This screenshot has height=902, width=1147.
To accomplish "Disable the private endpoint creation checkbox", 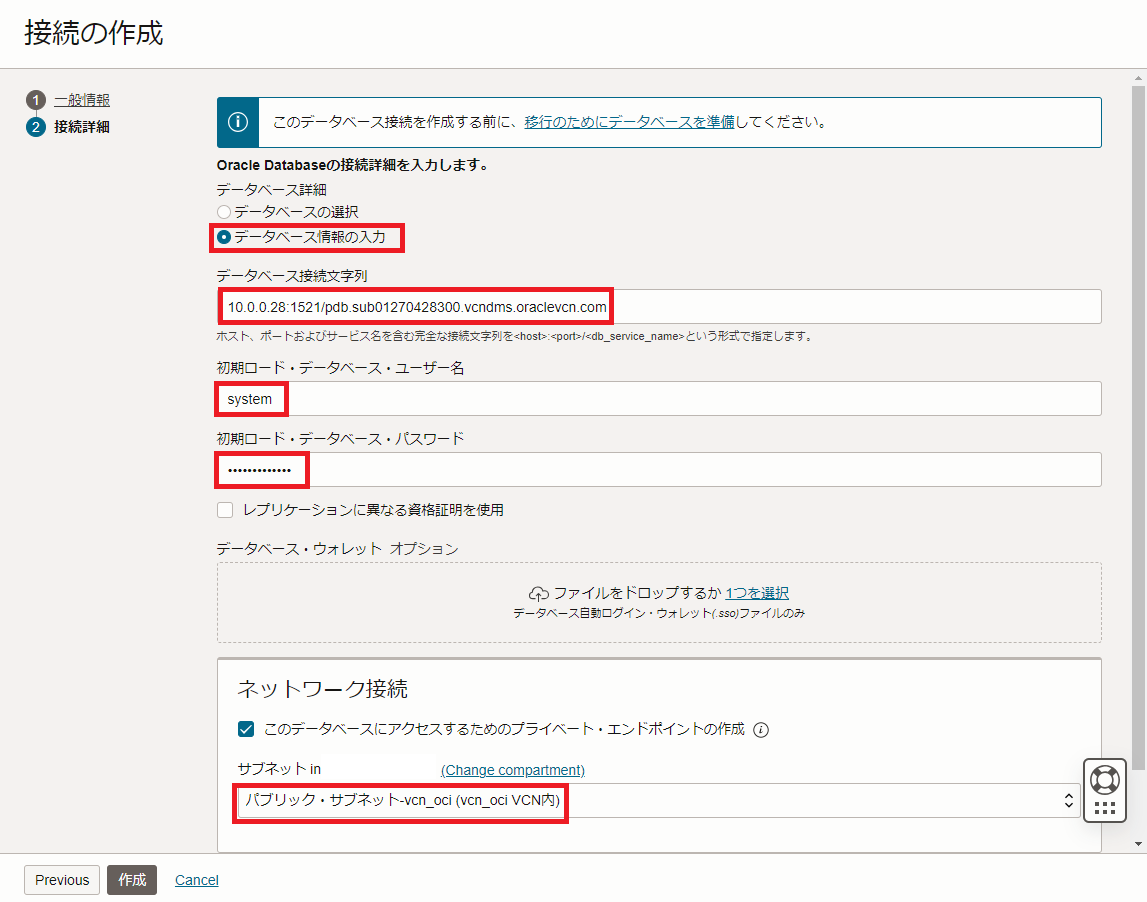I will click(245, 730).
